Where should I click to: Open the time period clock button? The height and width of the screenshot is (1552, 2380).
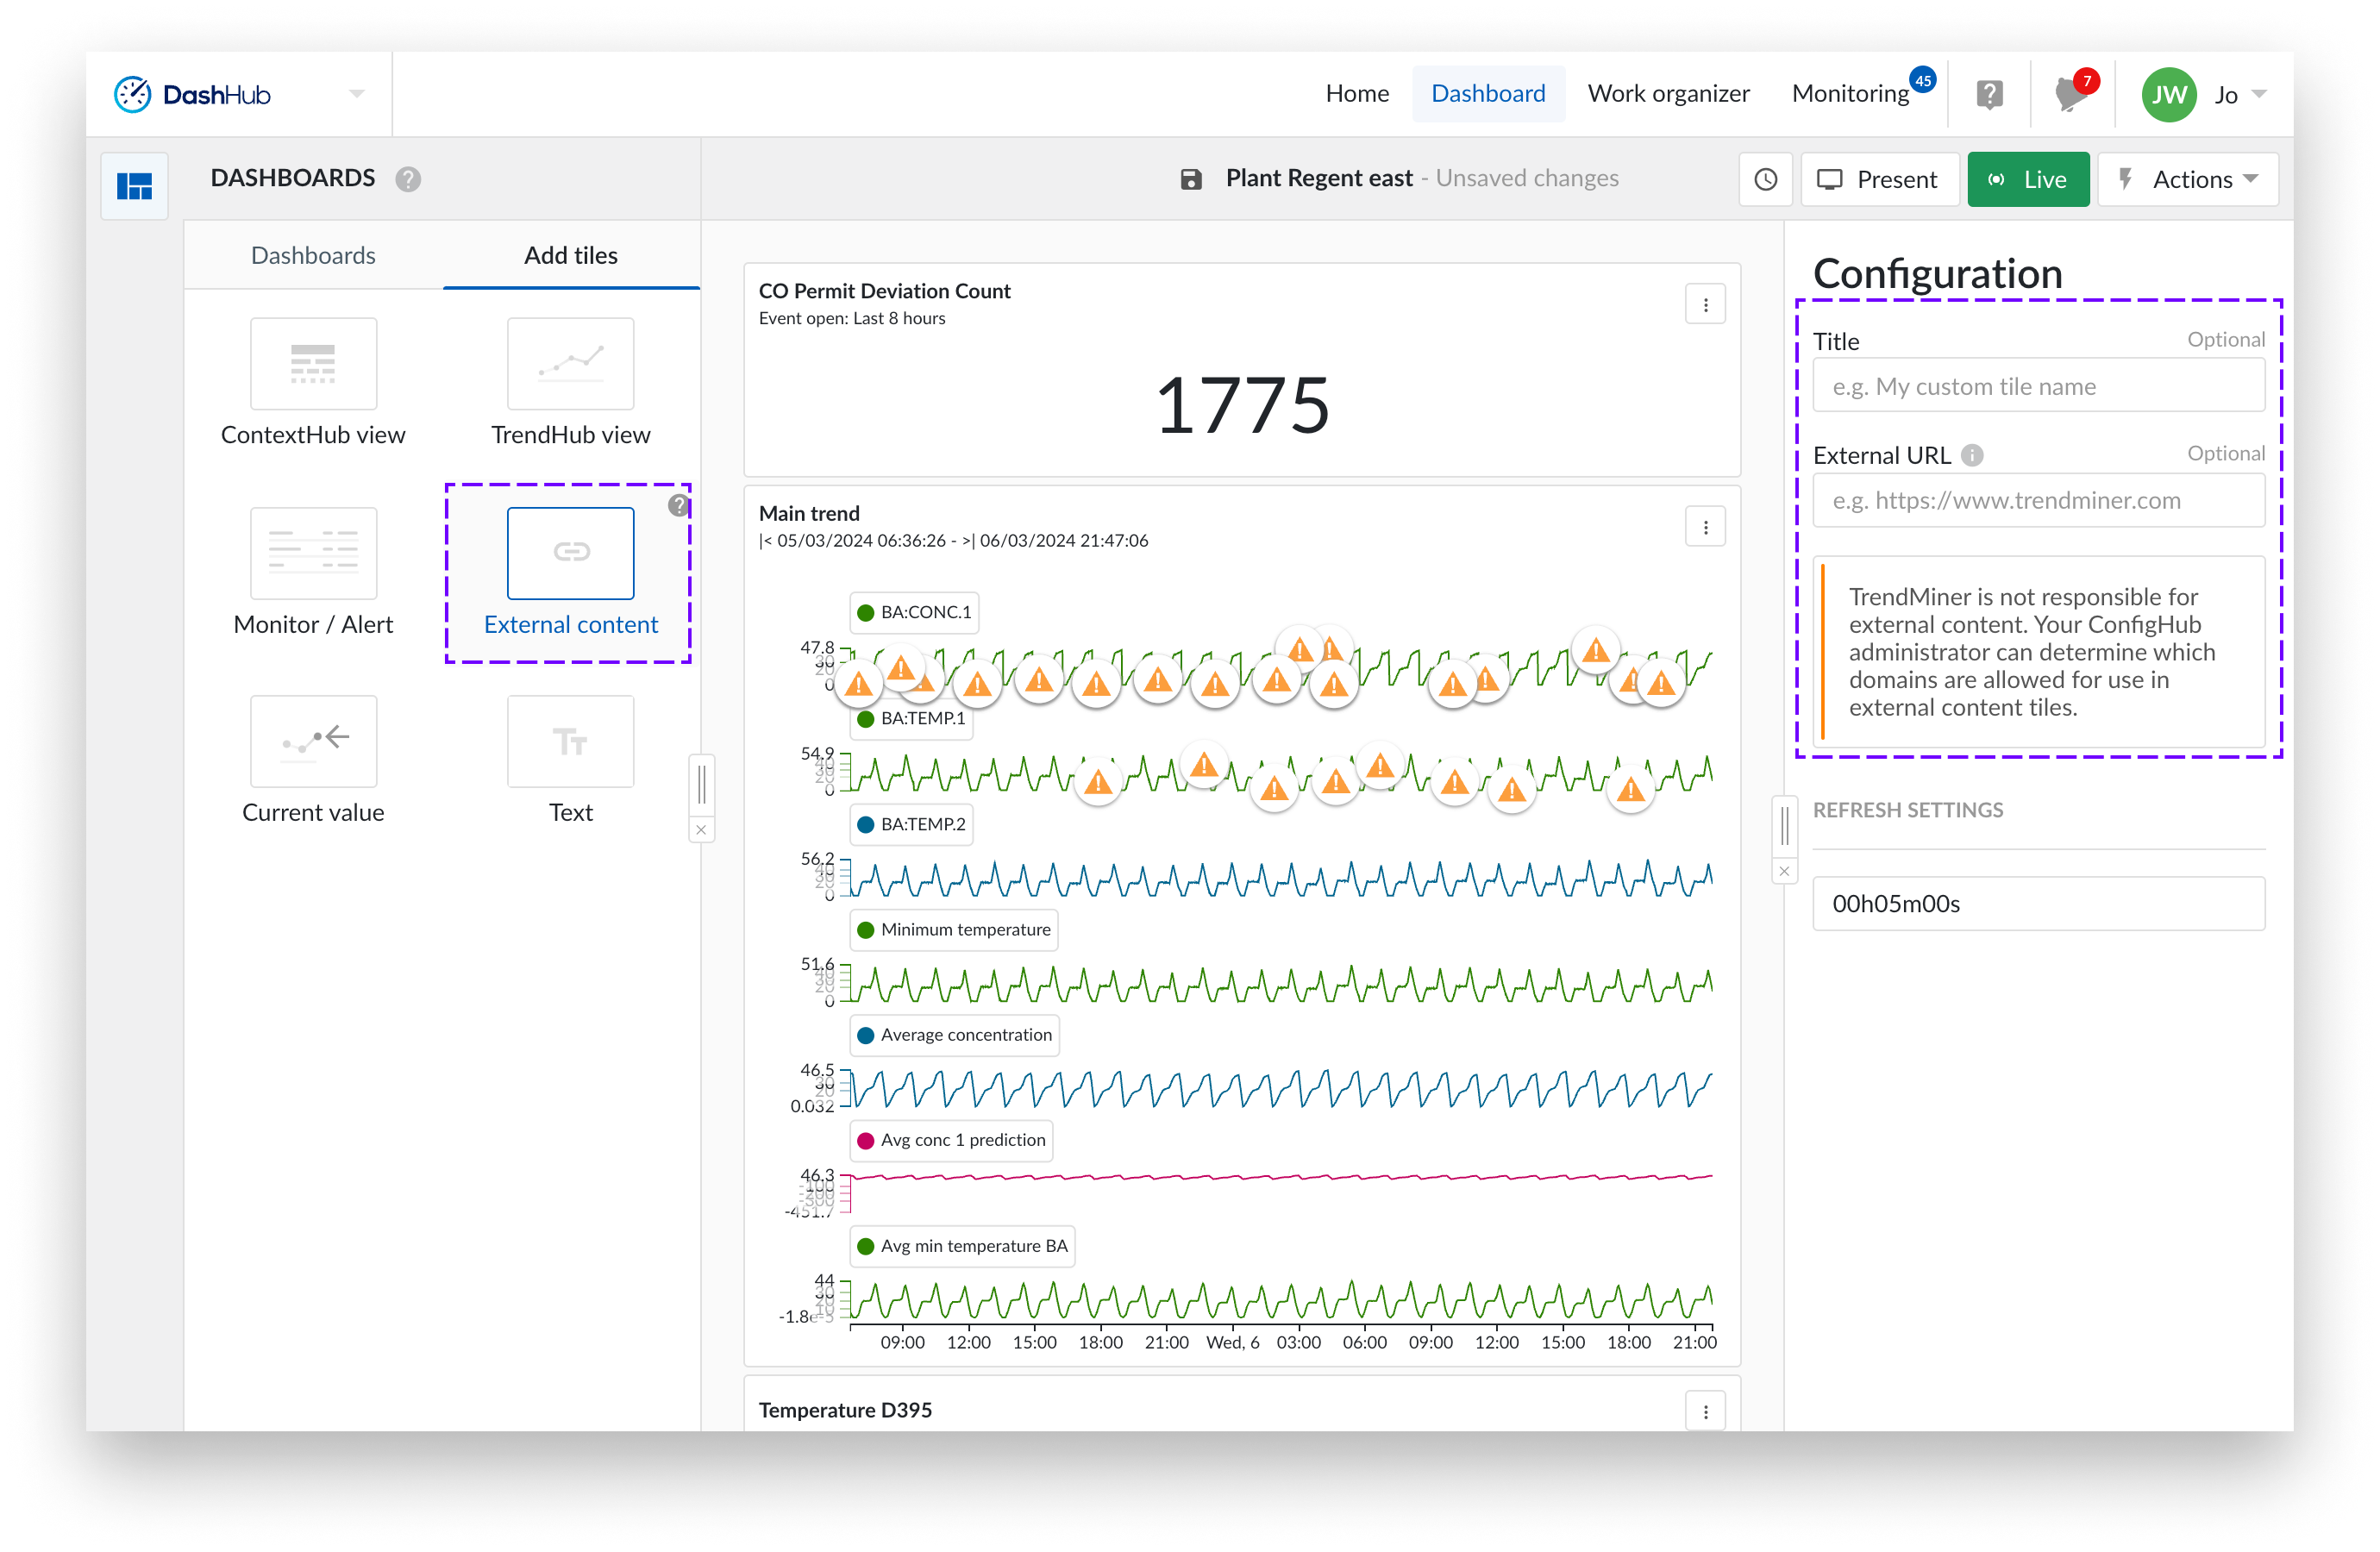pyautogui.click(x=1765, y=179)
